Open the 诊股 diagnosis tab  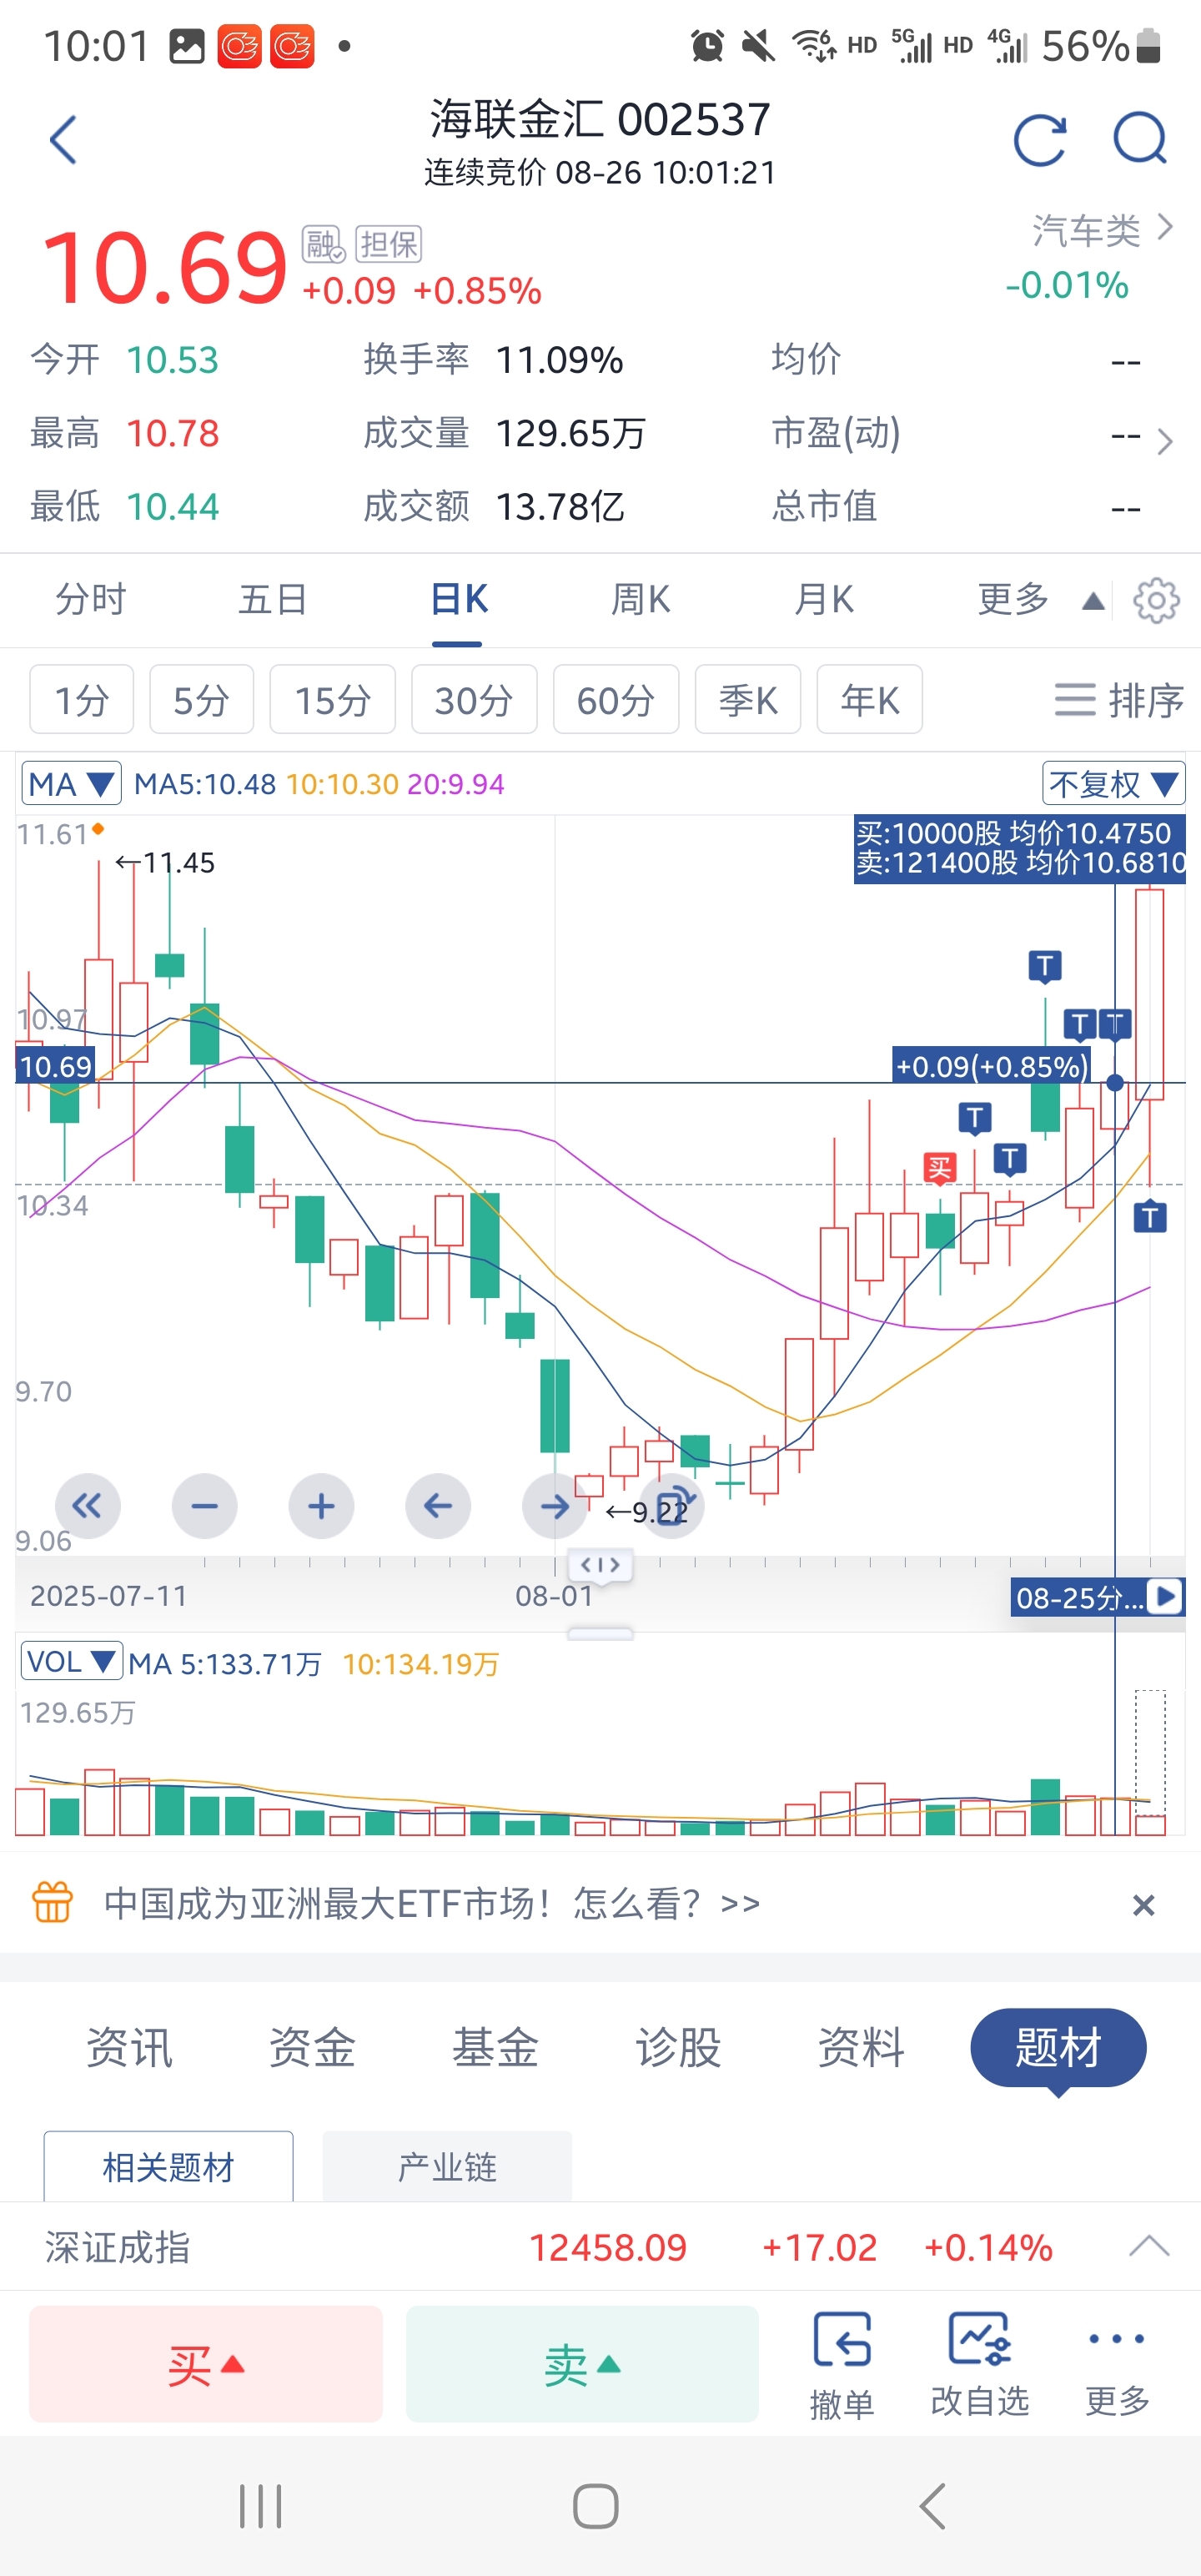click(679, 2047)
